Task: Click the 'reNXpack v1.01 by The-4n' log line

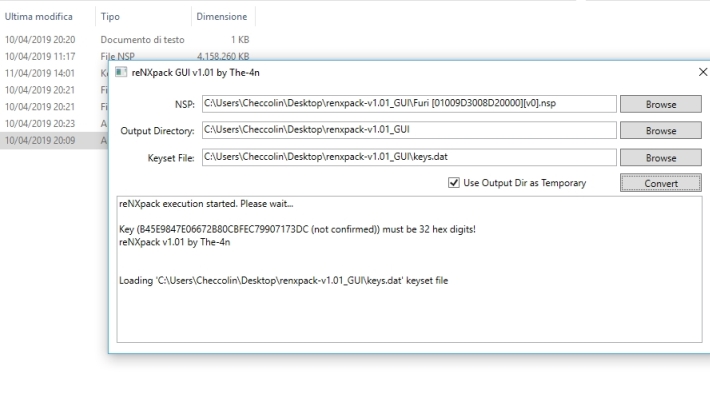Action: click(174, 242)
